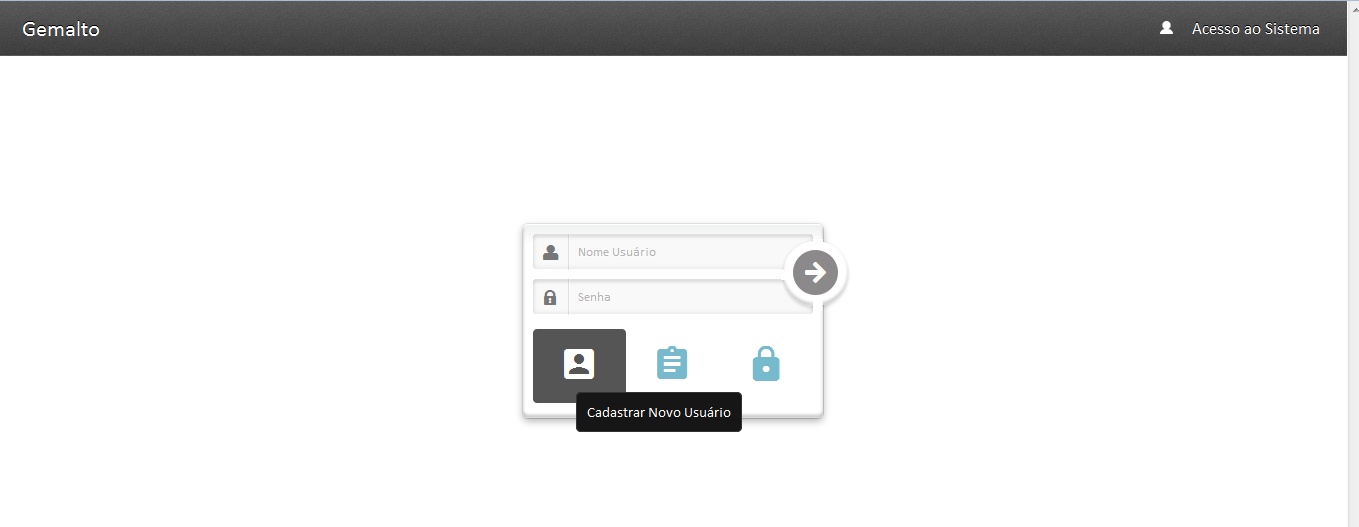Viewport: 1359px width, 527px height.
Task: Click the vertical scrollbar track
Action: click(x=1353, y=270)
